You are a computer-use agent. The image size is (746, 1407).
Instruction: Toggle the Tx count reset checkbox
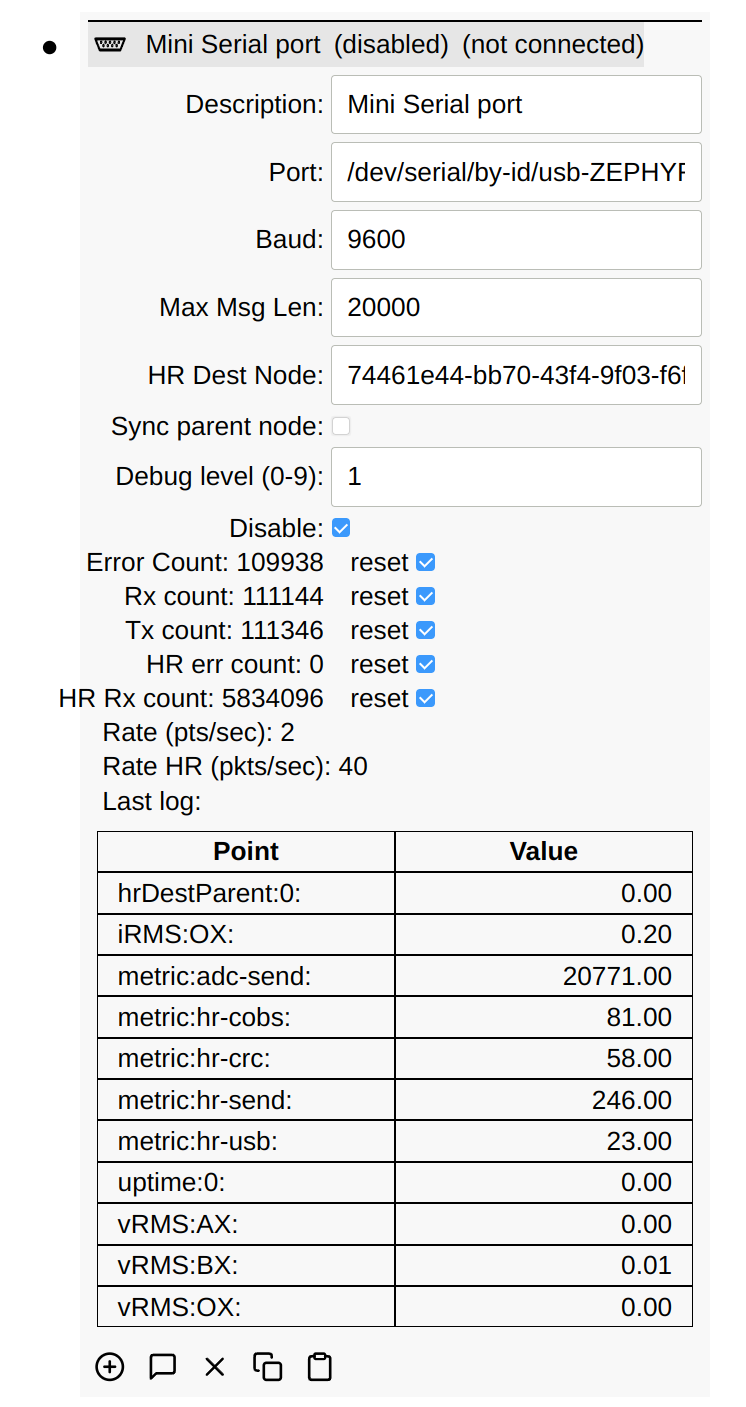(x=425, y=631)
